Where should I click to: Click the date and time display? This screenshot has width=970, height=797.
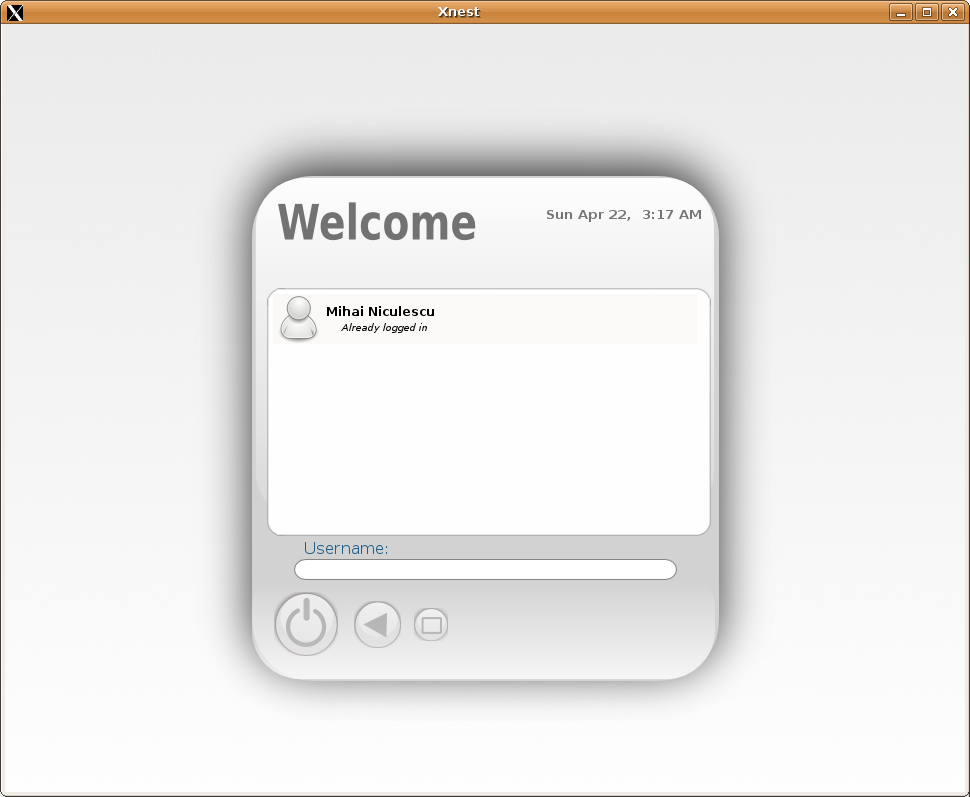pos(624,215)
